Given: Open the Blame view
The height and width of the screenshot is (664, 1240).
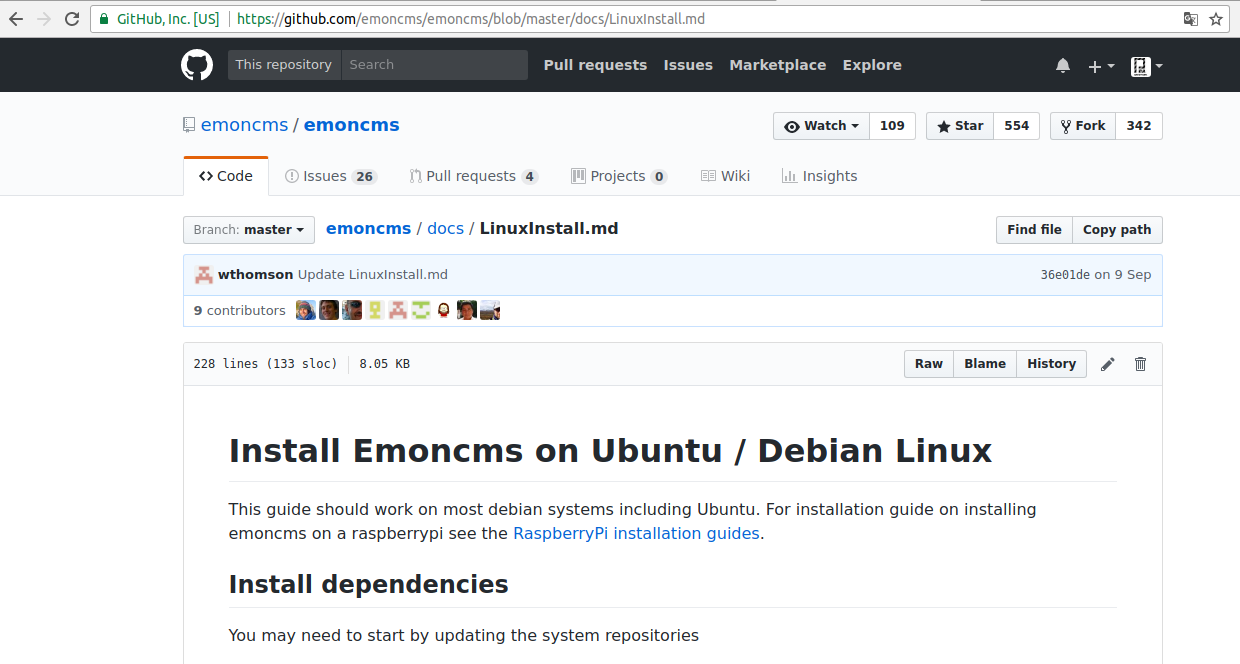Looking at the screenshot, I should pos(985,364).
